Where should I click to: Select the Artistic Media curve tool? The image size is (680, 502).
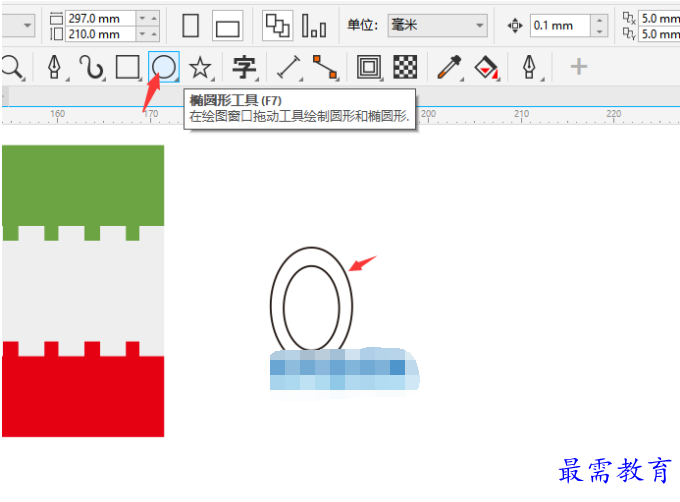pos(92,68)
